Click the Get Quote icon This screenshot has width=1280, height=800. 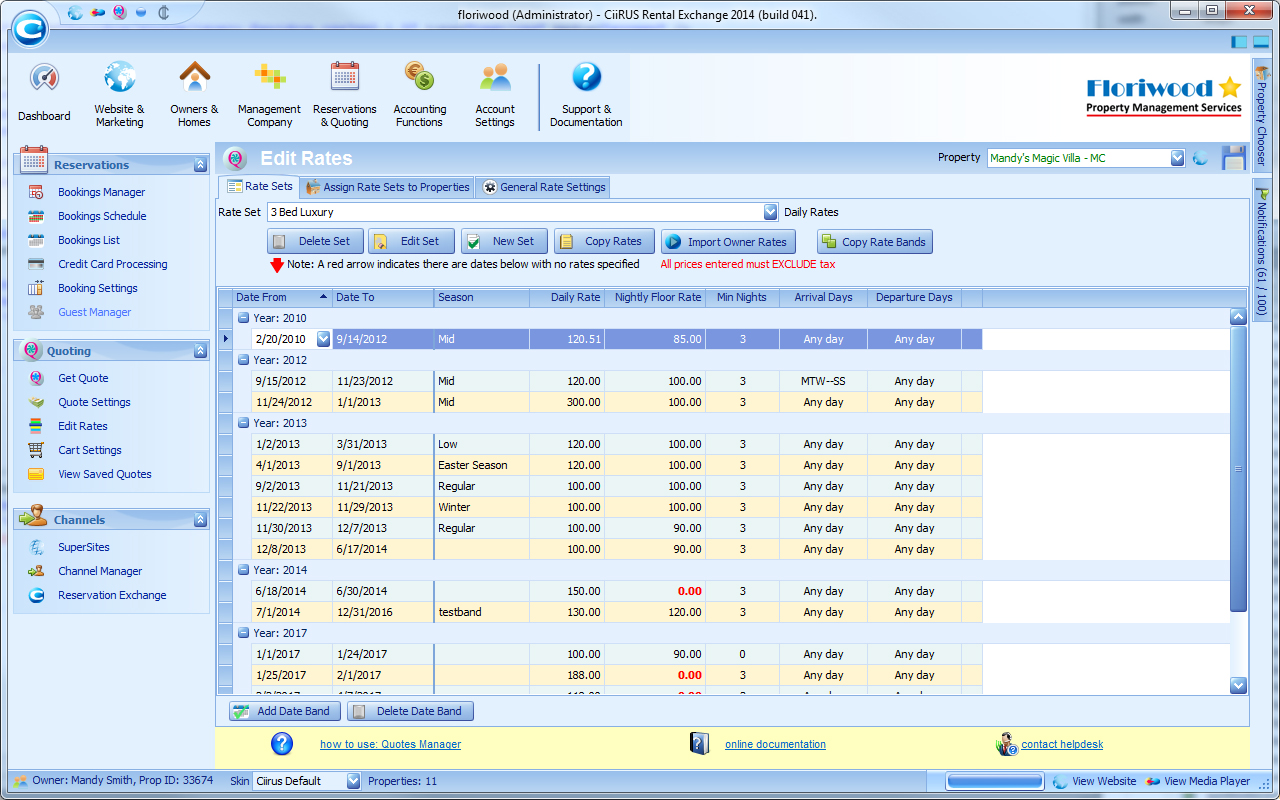pyautogui.click(x=36, y=378)
